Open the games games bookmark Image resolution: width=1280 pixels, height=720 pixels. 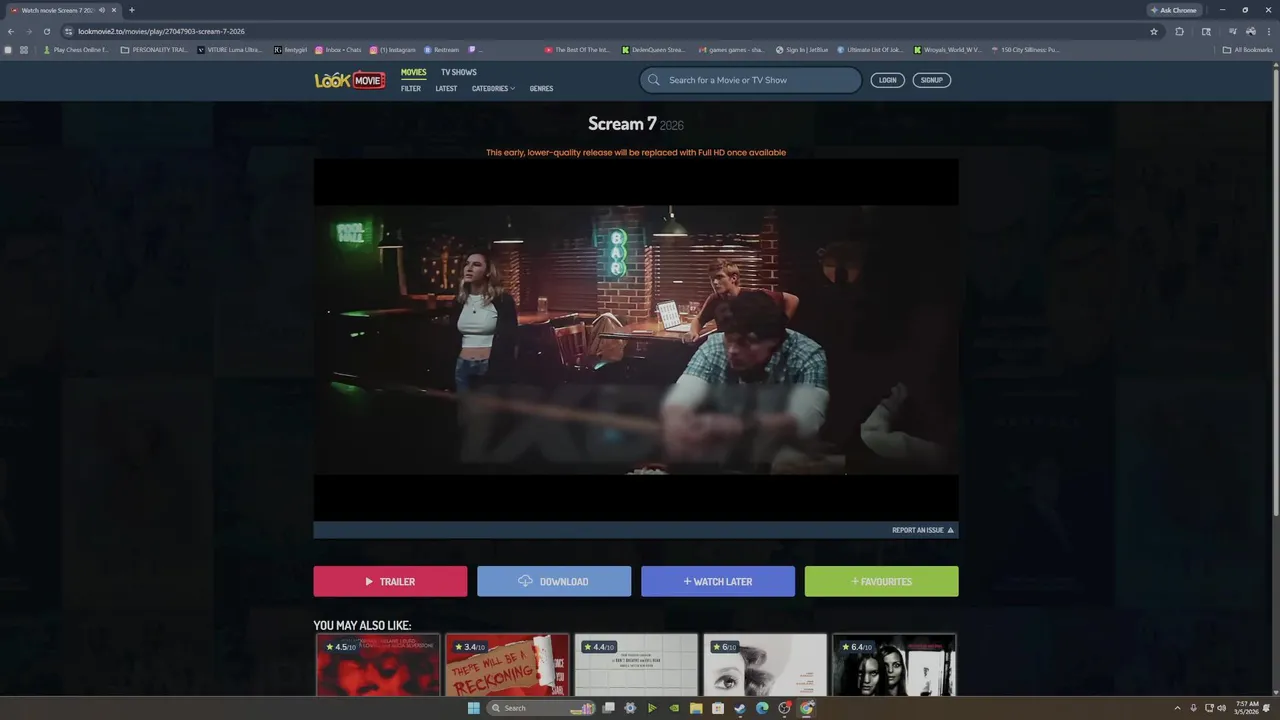(x=731, y=49)
